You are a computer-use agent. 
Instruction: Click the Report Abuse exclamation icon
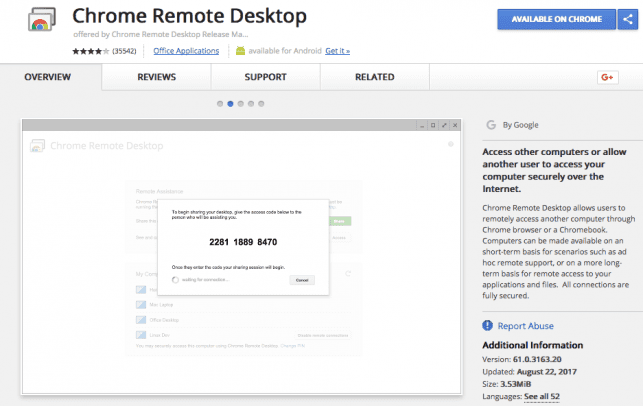[487, 326]
